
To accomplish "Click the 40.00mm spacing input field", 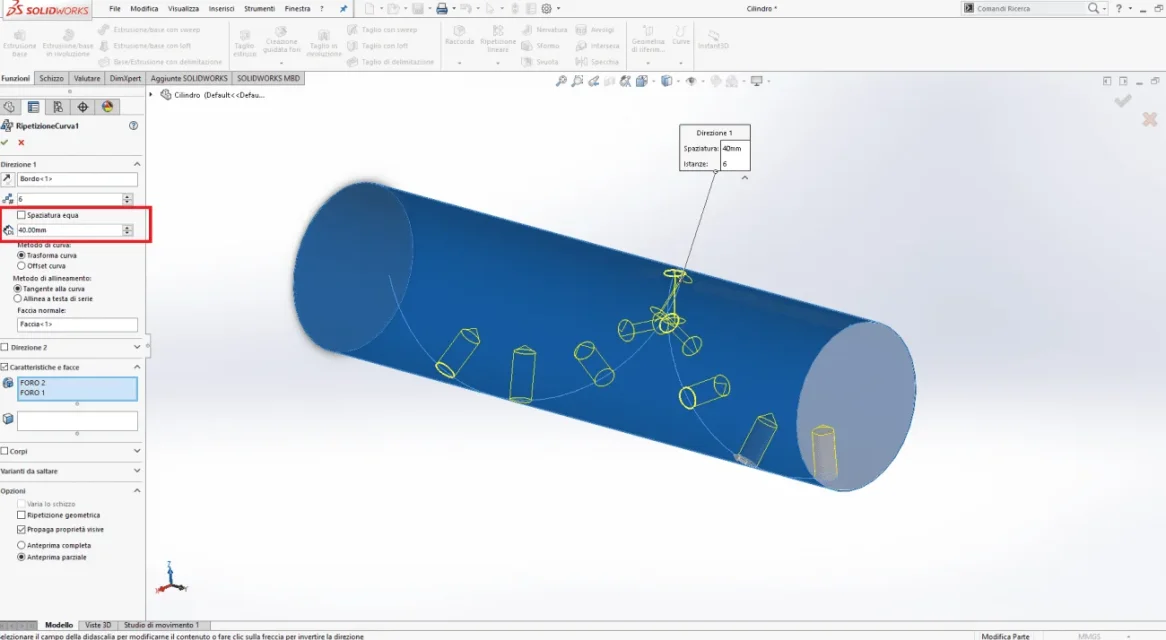I will 69,230.
